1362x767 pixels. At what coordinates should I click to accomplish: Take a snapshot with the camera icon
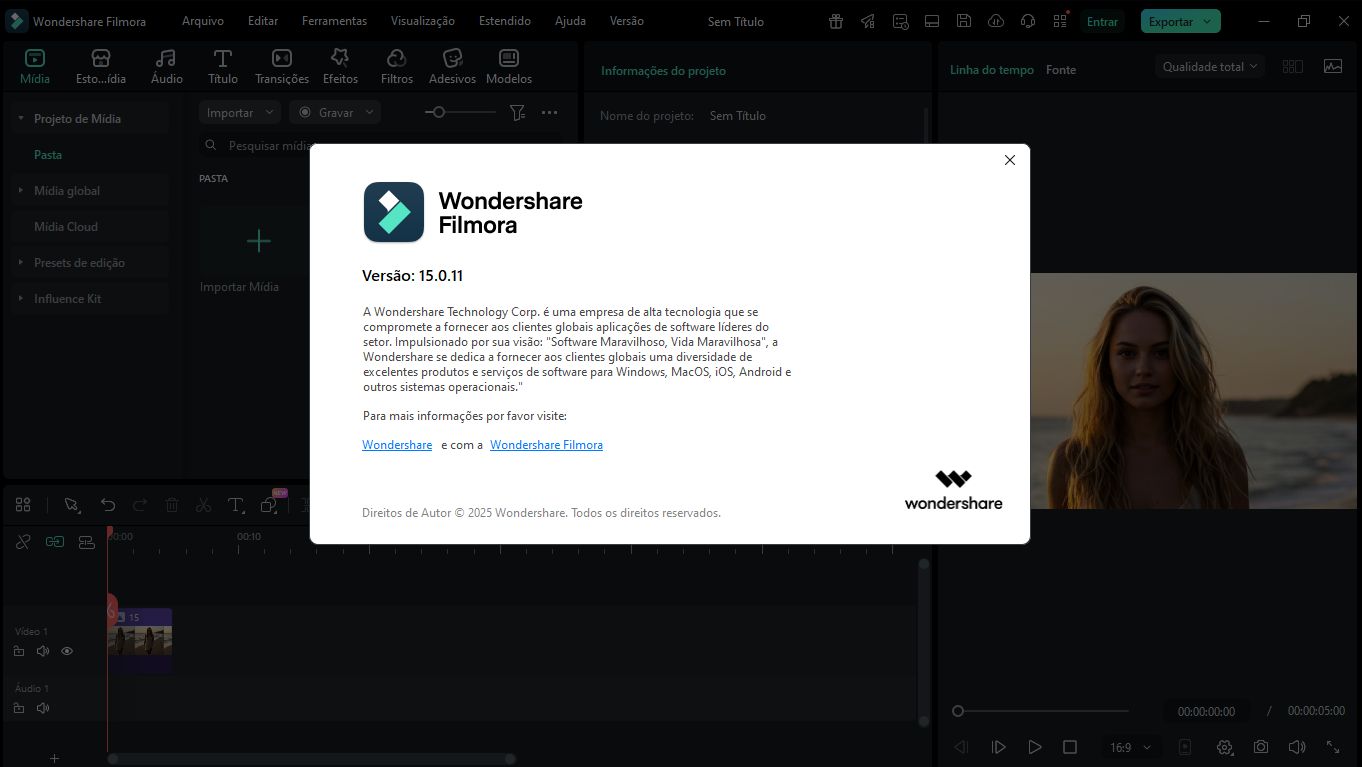(1261, 747)
